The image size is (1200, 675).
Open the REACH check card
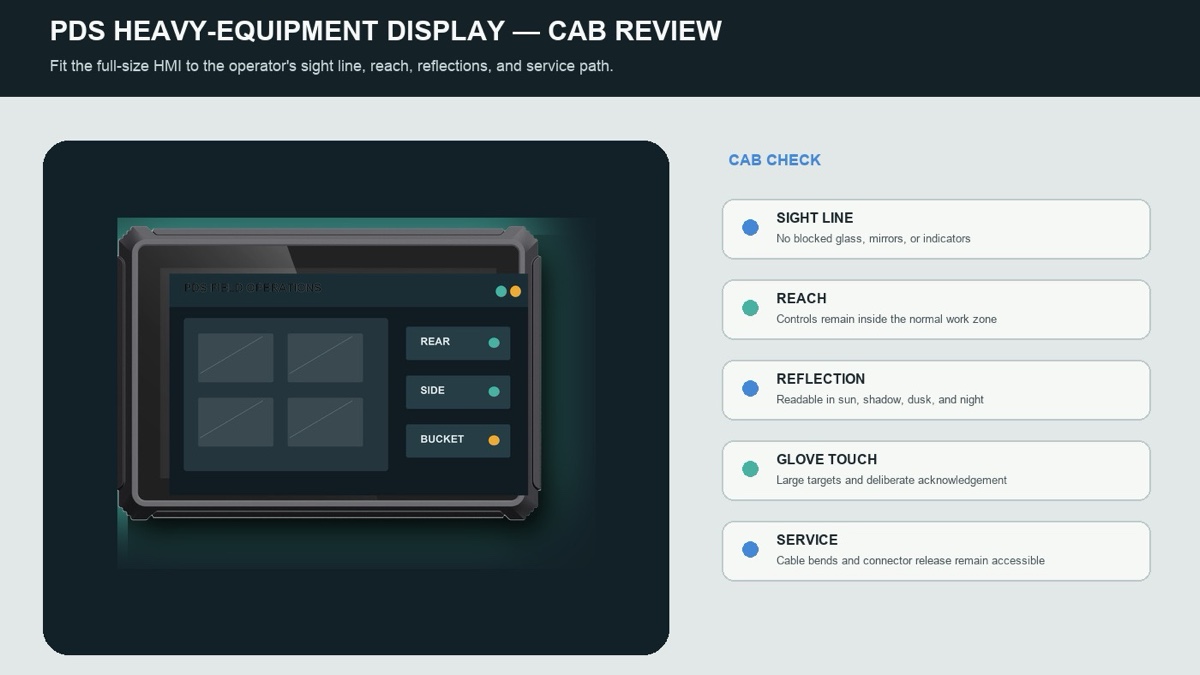936,309
